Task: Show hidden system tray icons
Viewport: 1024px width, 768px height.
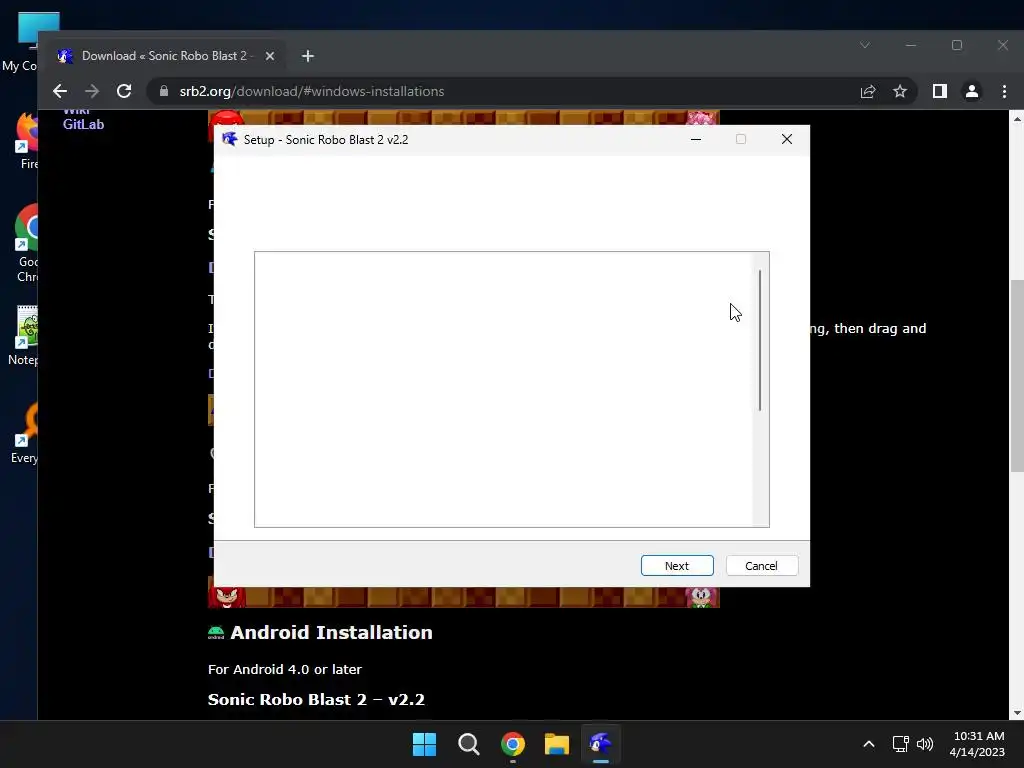Action: coord(869,744)
